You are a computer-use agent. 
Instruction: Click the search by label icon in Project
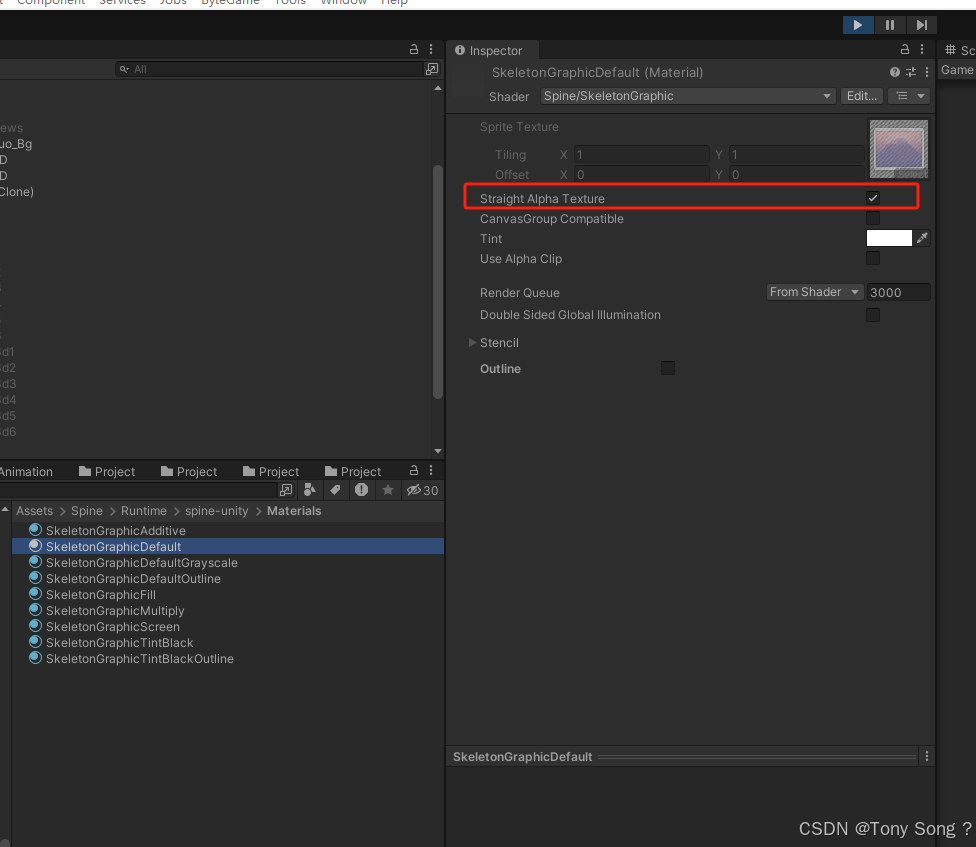[x=335, y=490]
